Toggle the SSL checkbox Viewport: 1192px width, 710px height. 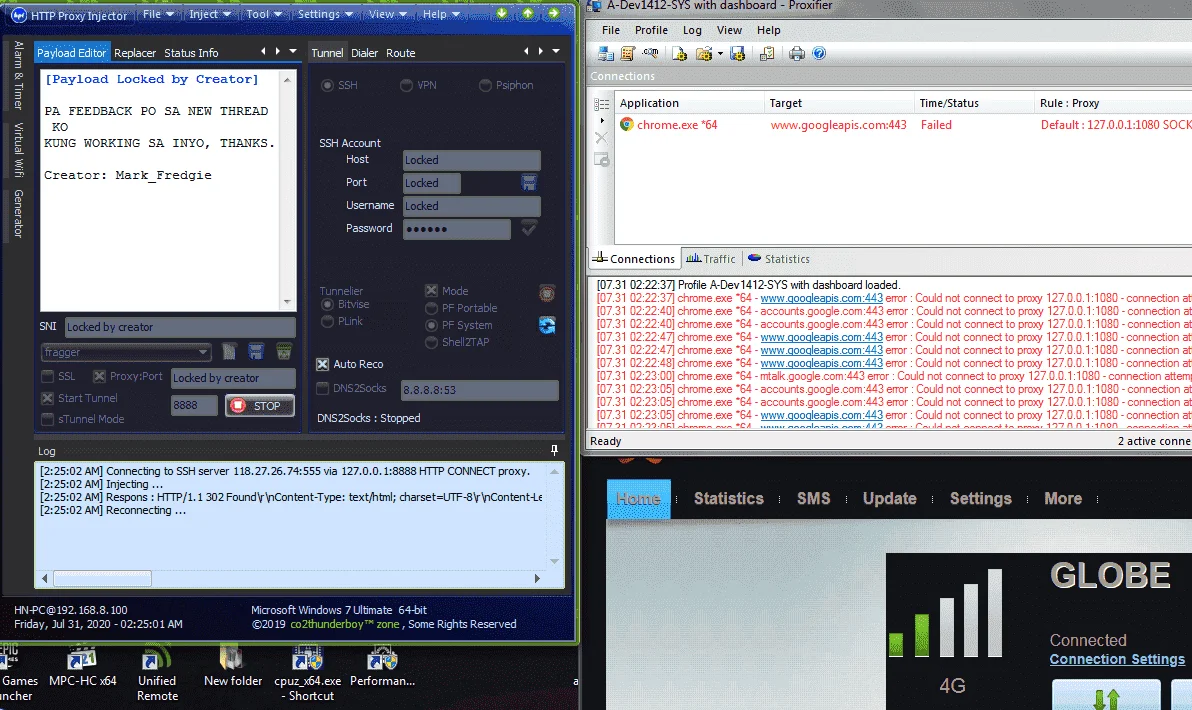point(48,376)
